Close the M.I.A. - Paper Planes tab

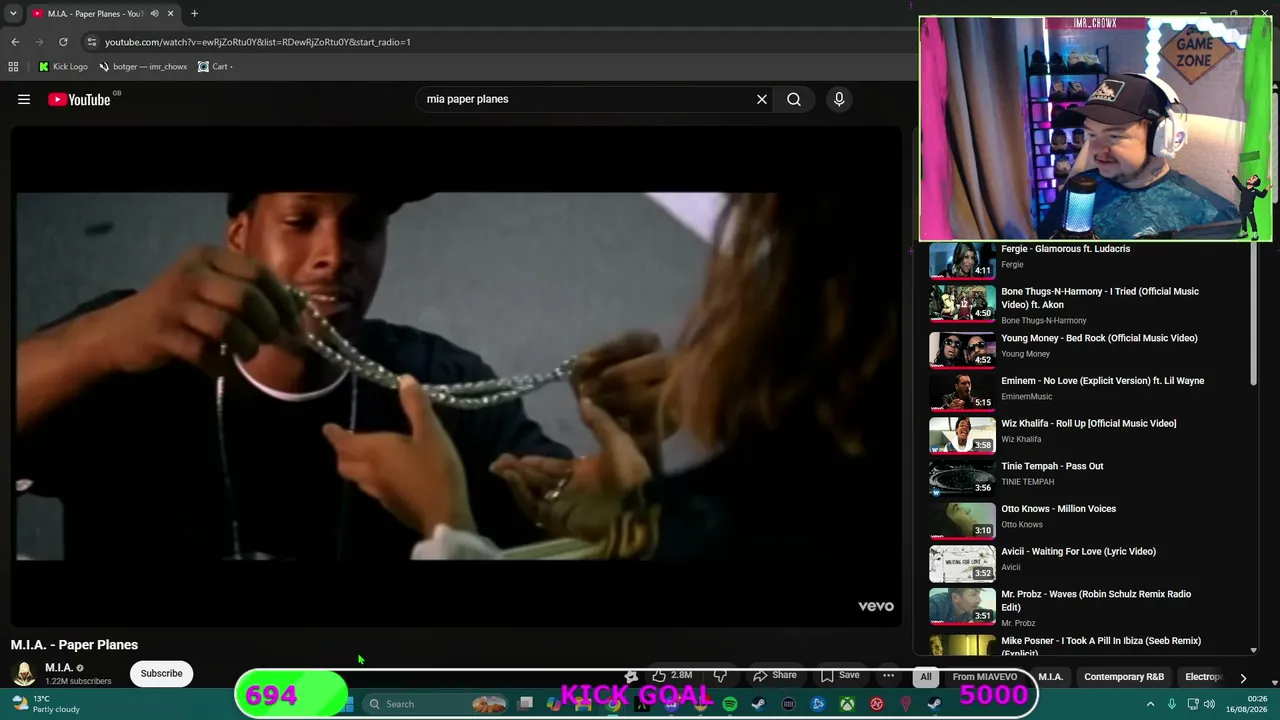point(171,14)
